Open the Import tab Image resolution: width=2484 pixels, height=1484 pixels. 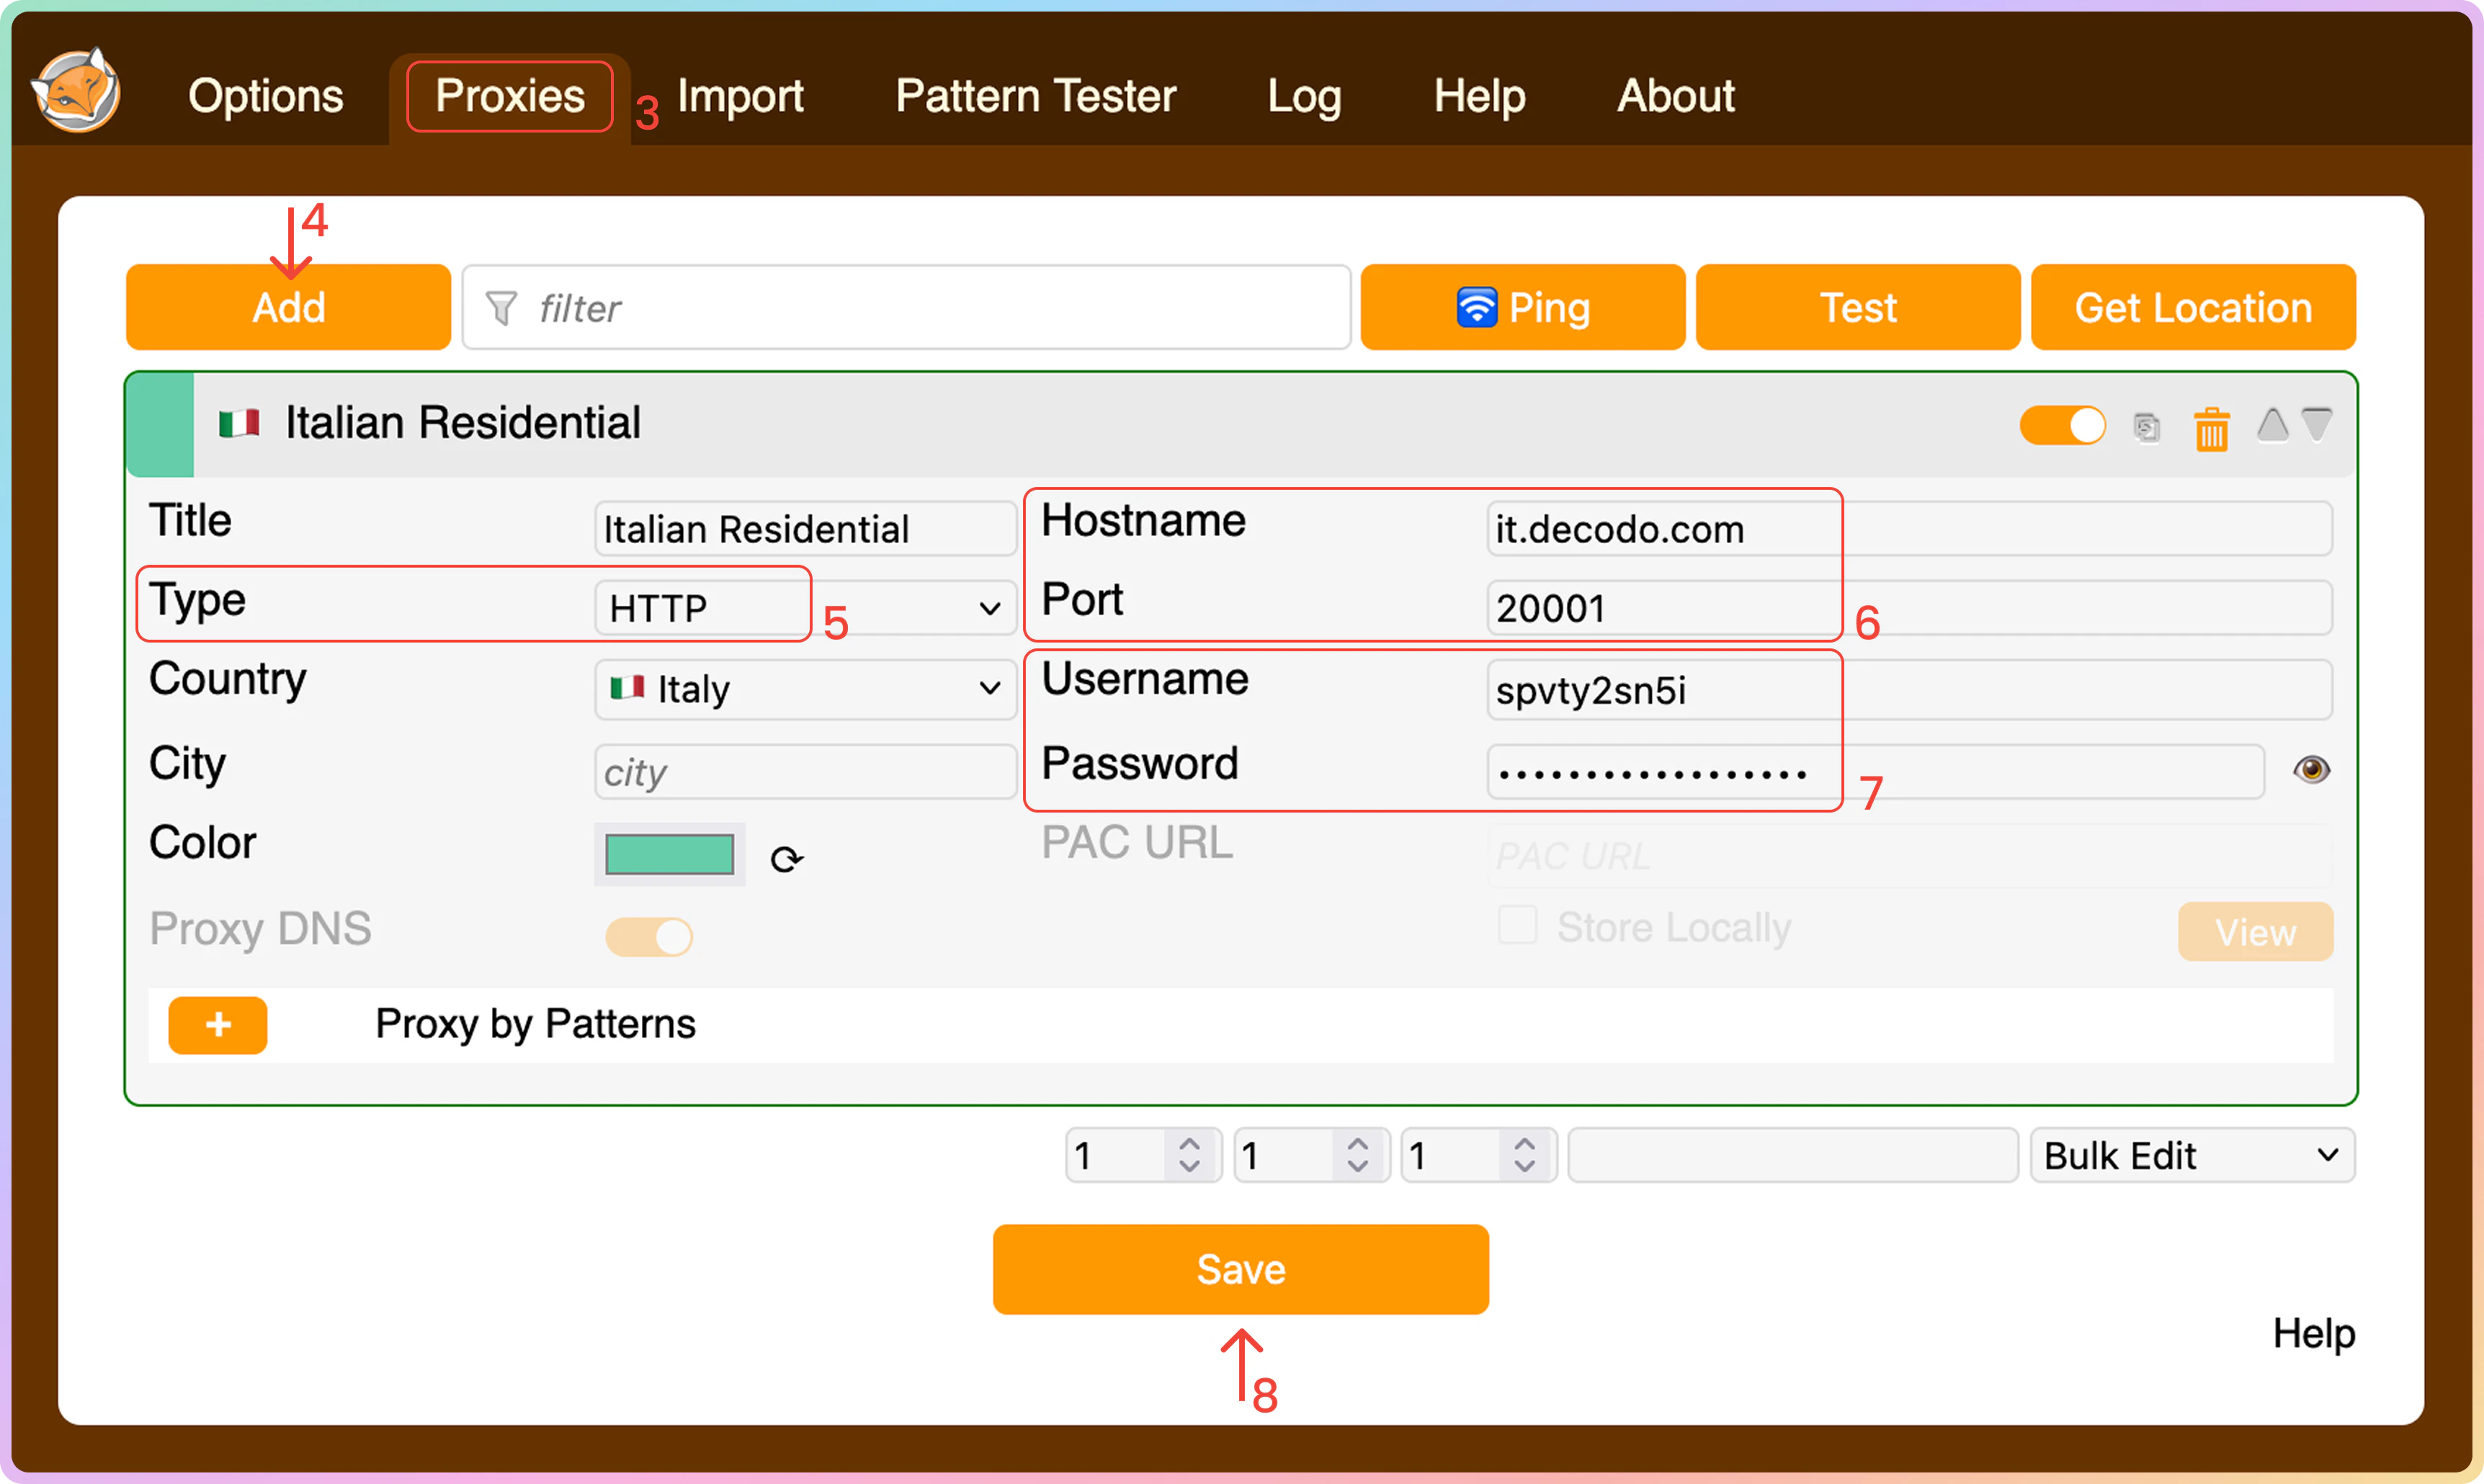point(740,96)
